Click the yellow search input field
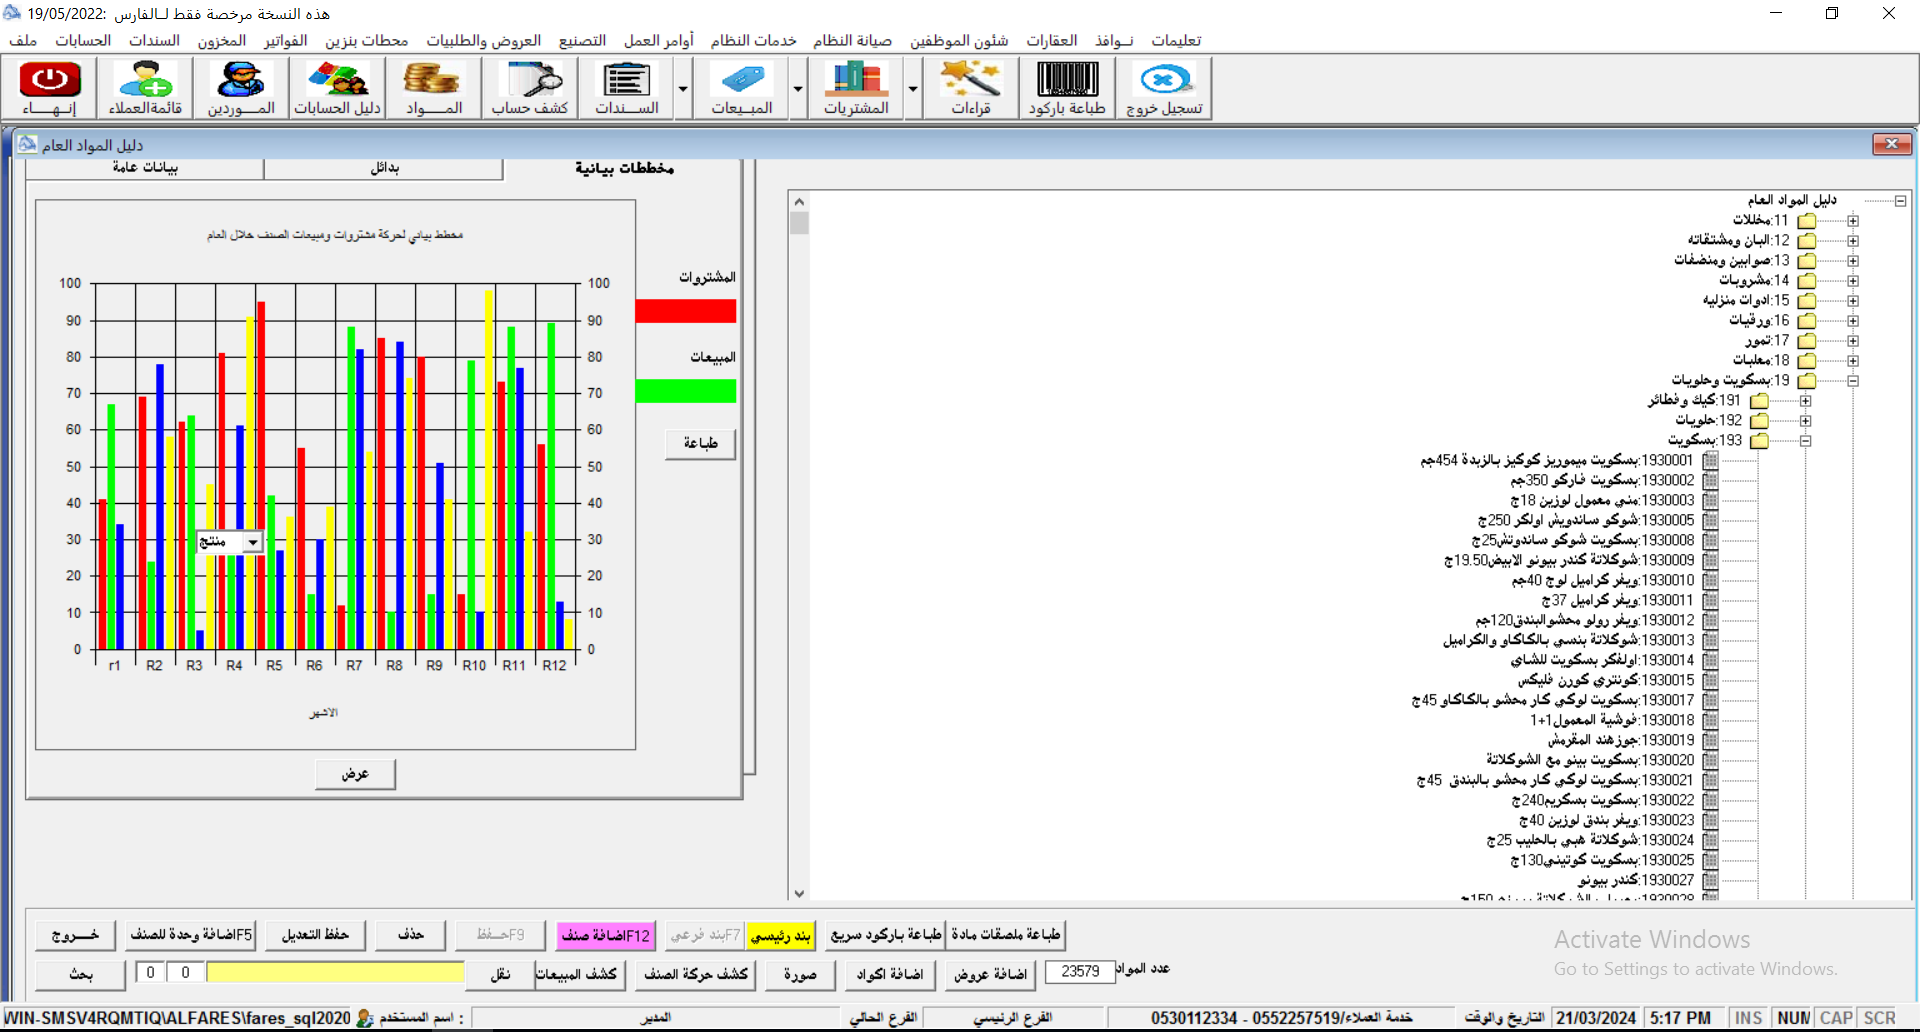This screenshot has height=1032, width=1920. (x=335, y=972)
